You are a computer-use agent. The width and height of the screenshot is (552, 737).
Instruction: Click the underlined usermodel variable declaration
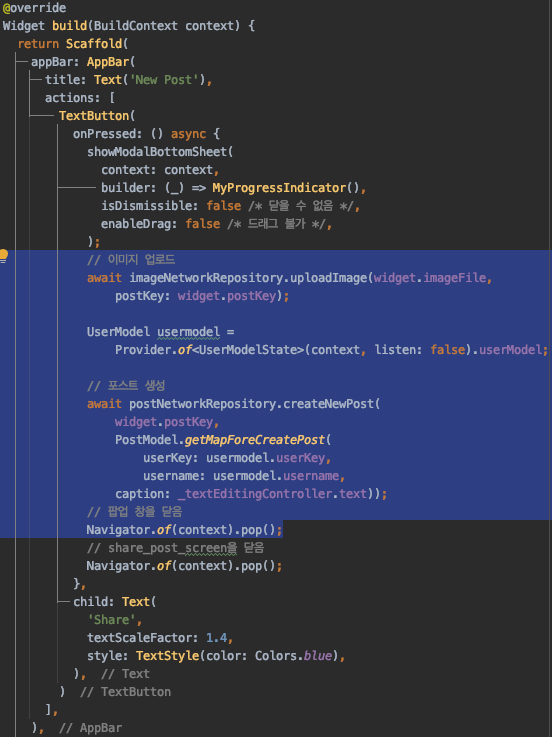(x=189, y=332)
